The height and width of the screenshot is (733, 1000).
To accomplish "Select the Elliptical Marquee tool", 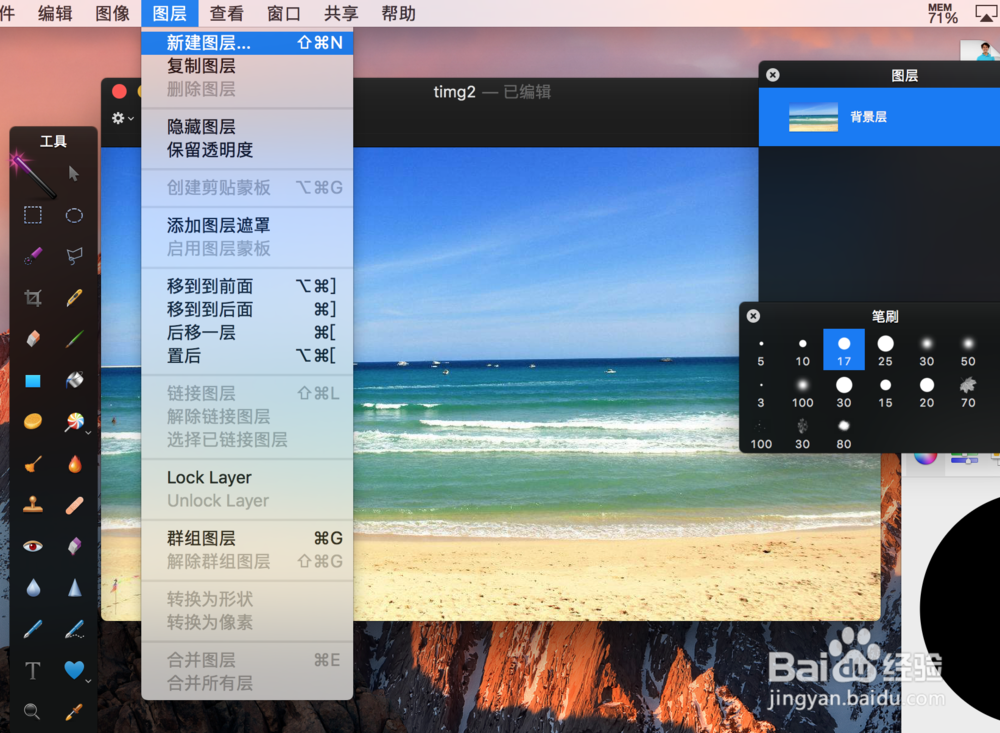I will click(74, 215).
